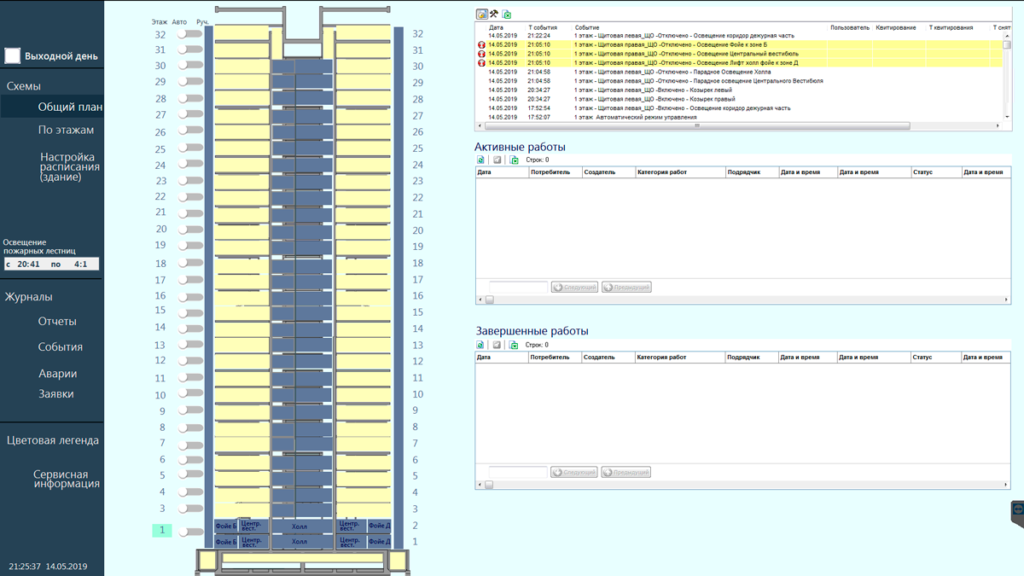Open the Аварии journal
Screen dimensions: 1024x576
[x=57, y=374]
